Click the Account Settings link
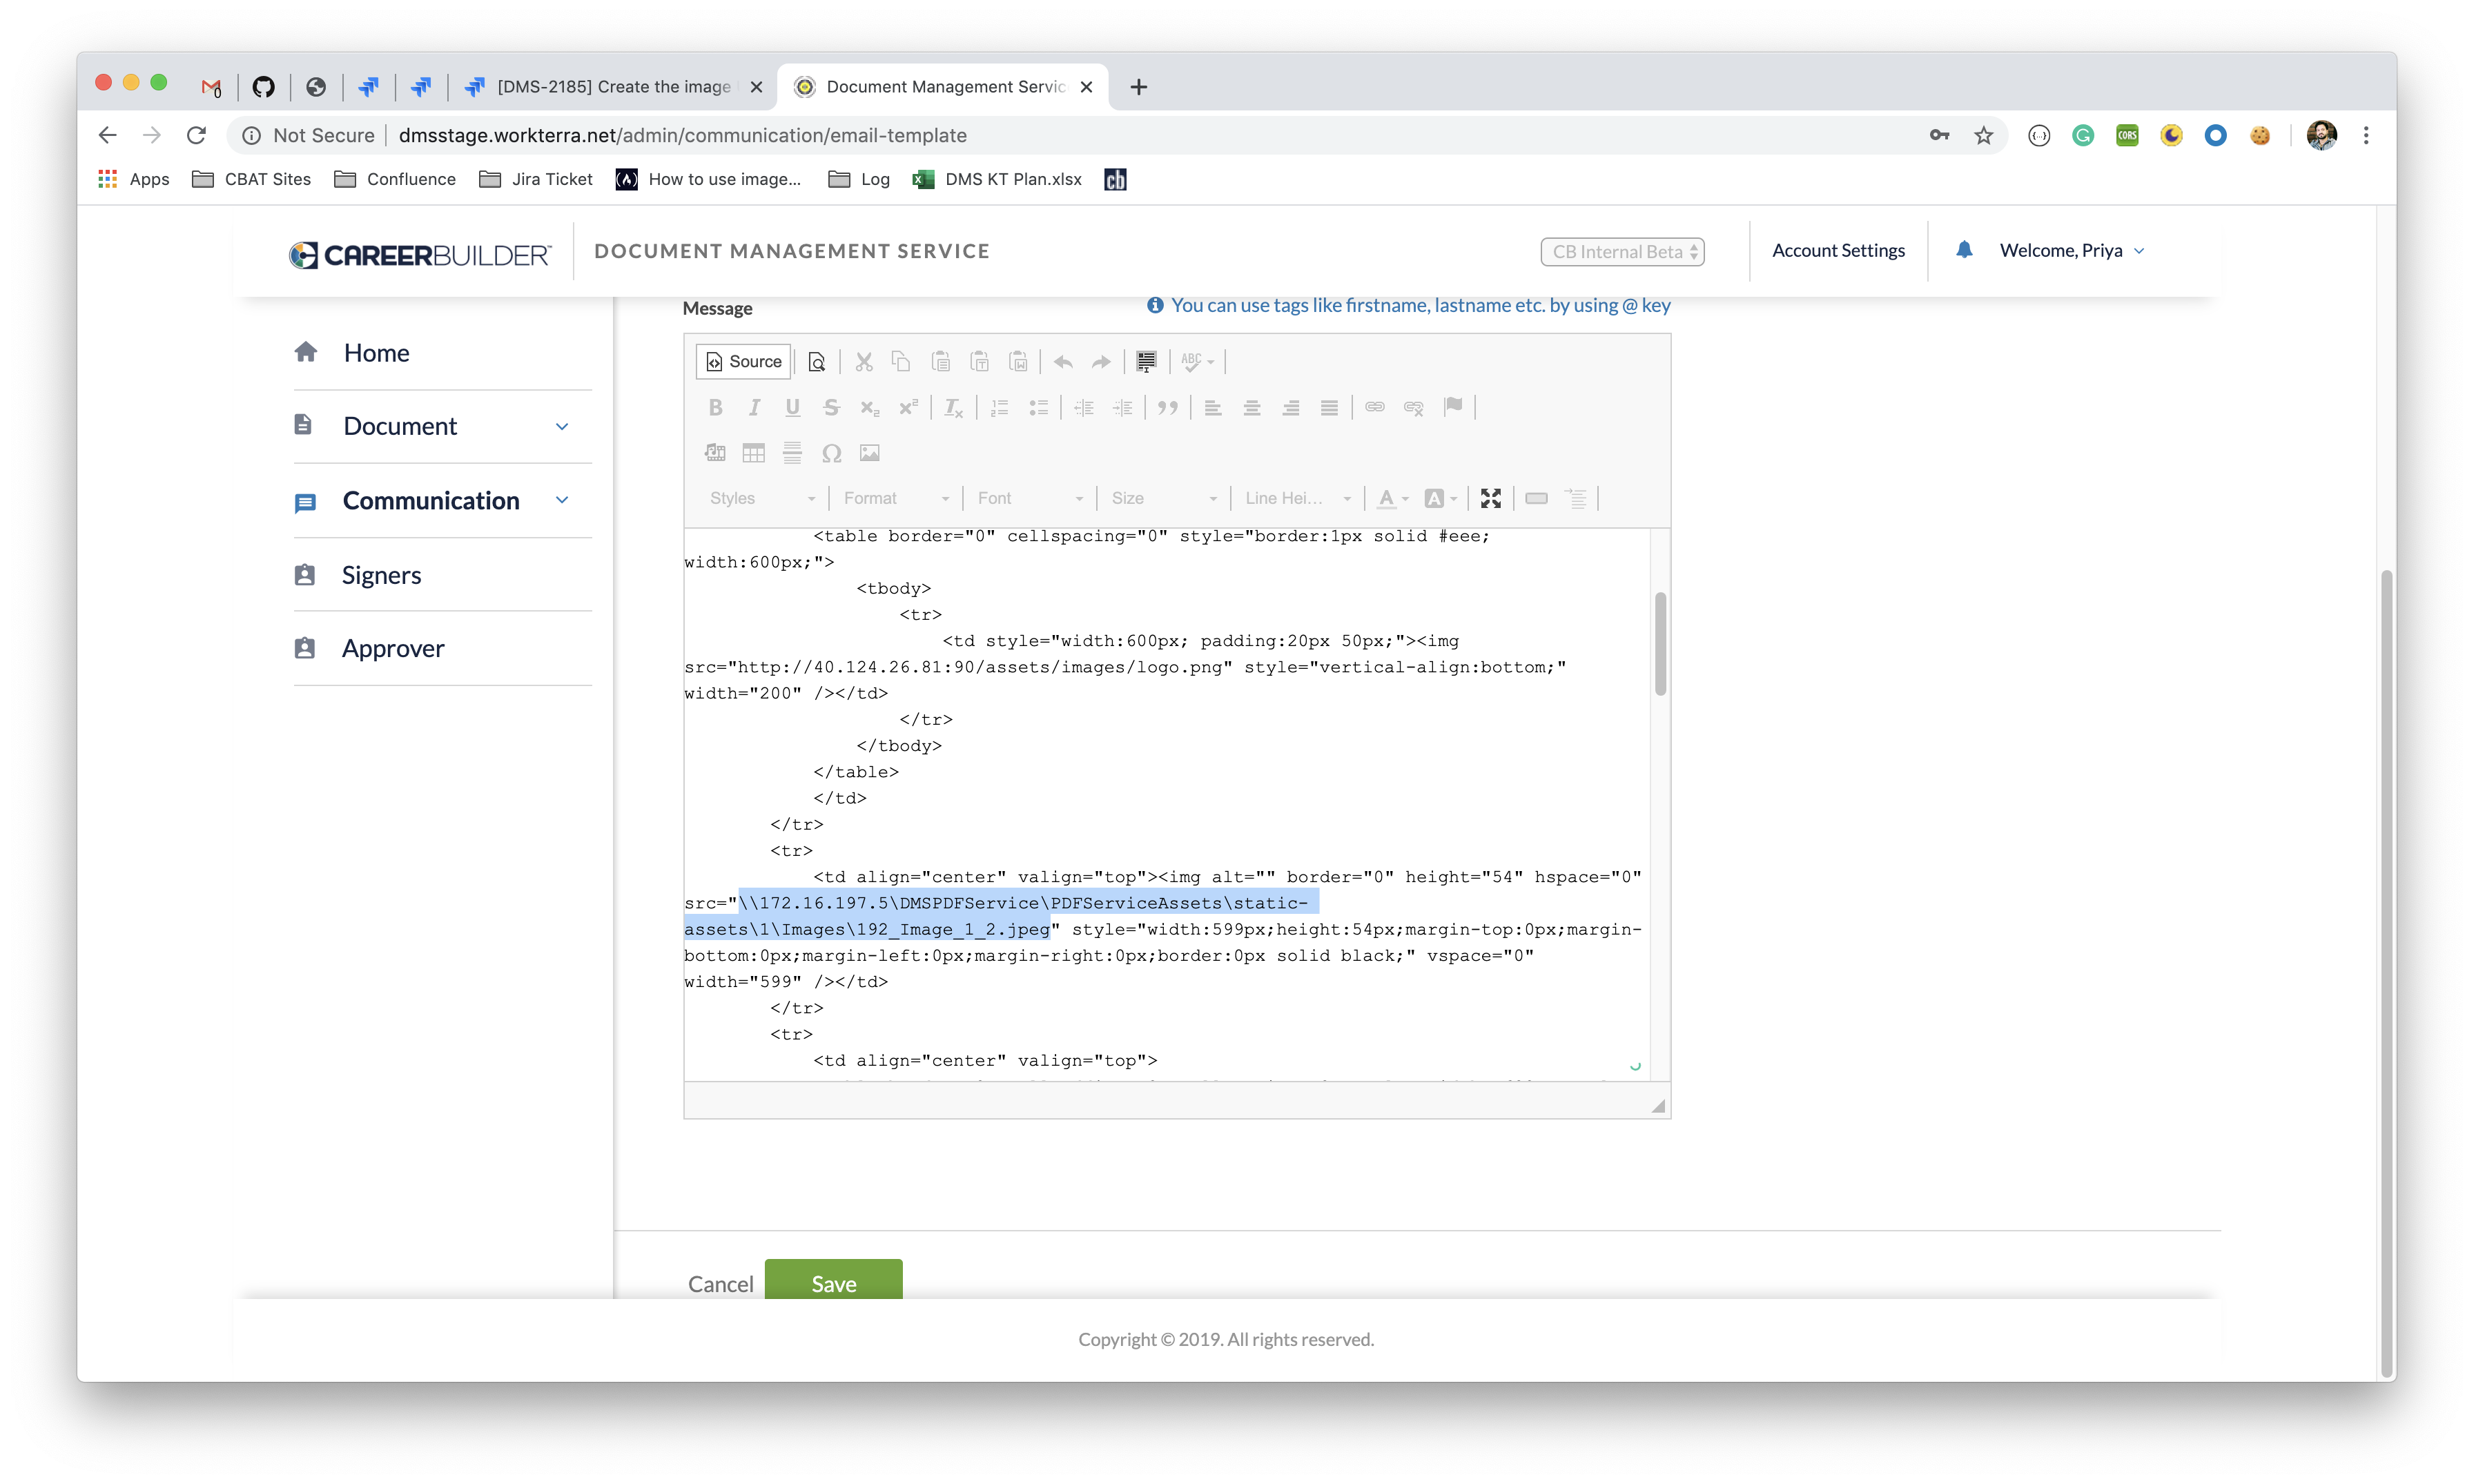The image size is (2474, 1484). (1838, 251)
